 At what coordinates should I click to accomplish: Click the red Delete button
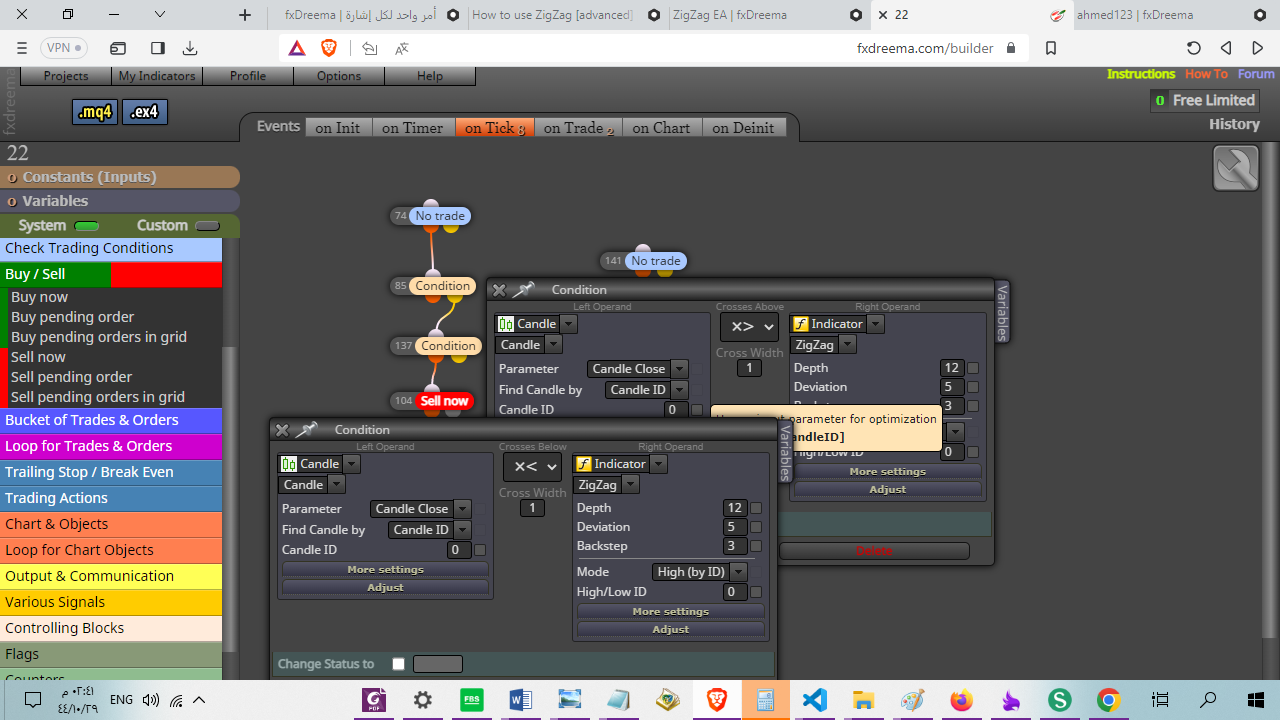coord(874,551)
